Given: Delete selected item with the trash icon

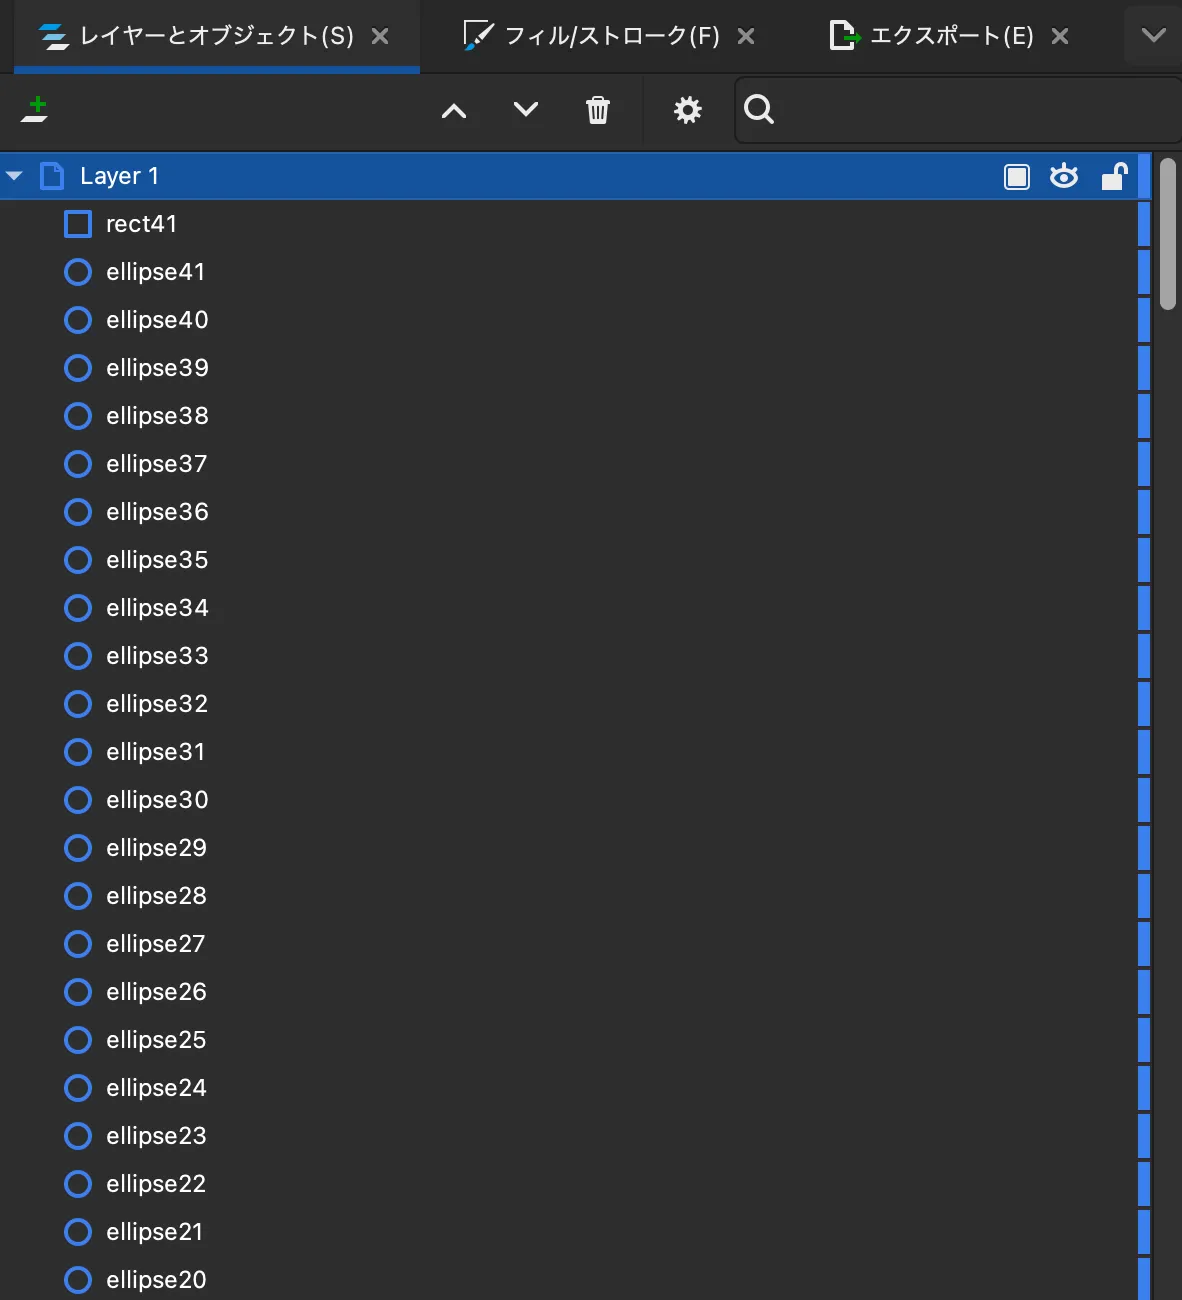Looking at the screenshot, I should pyautogui.click(x=598, y=110).
